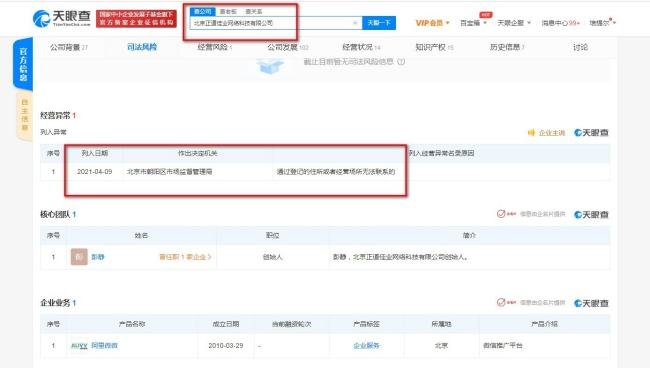Open the 百宝箱 dropdown menu
650x368 pixels.
point(473,23)
